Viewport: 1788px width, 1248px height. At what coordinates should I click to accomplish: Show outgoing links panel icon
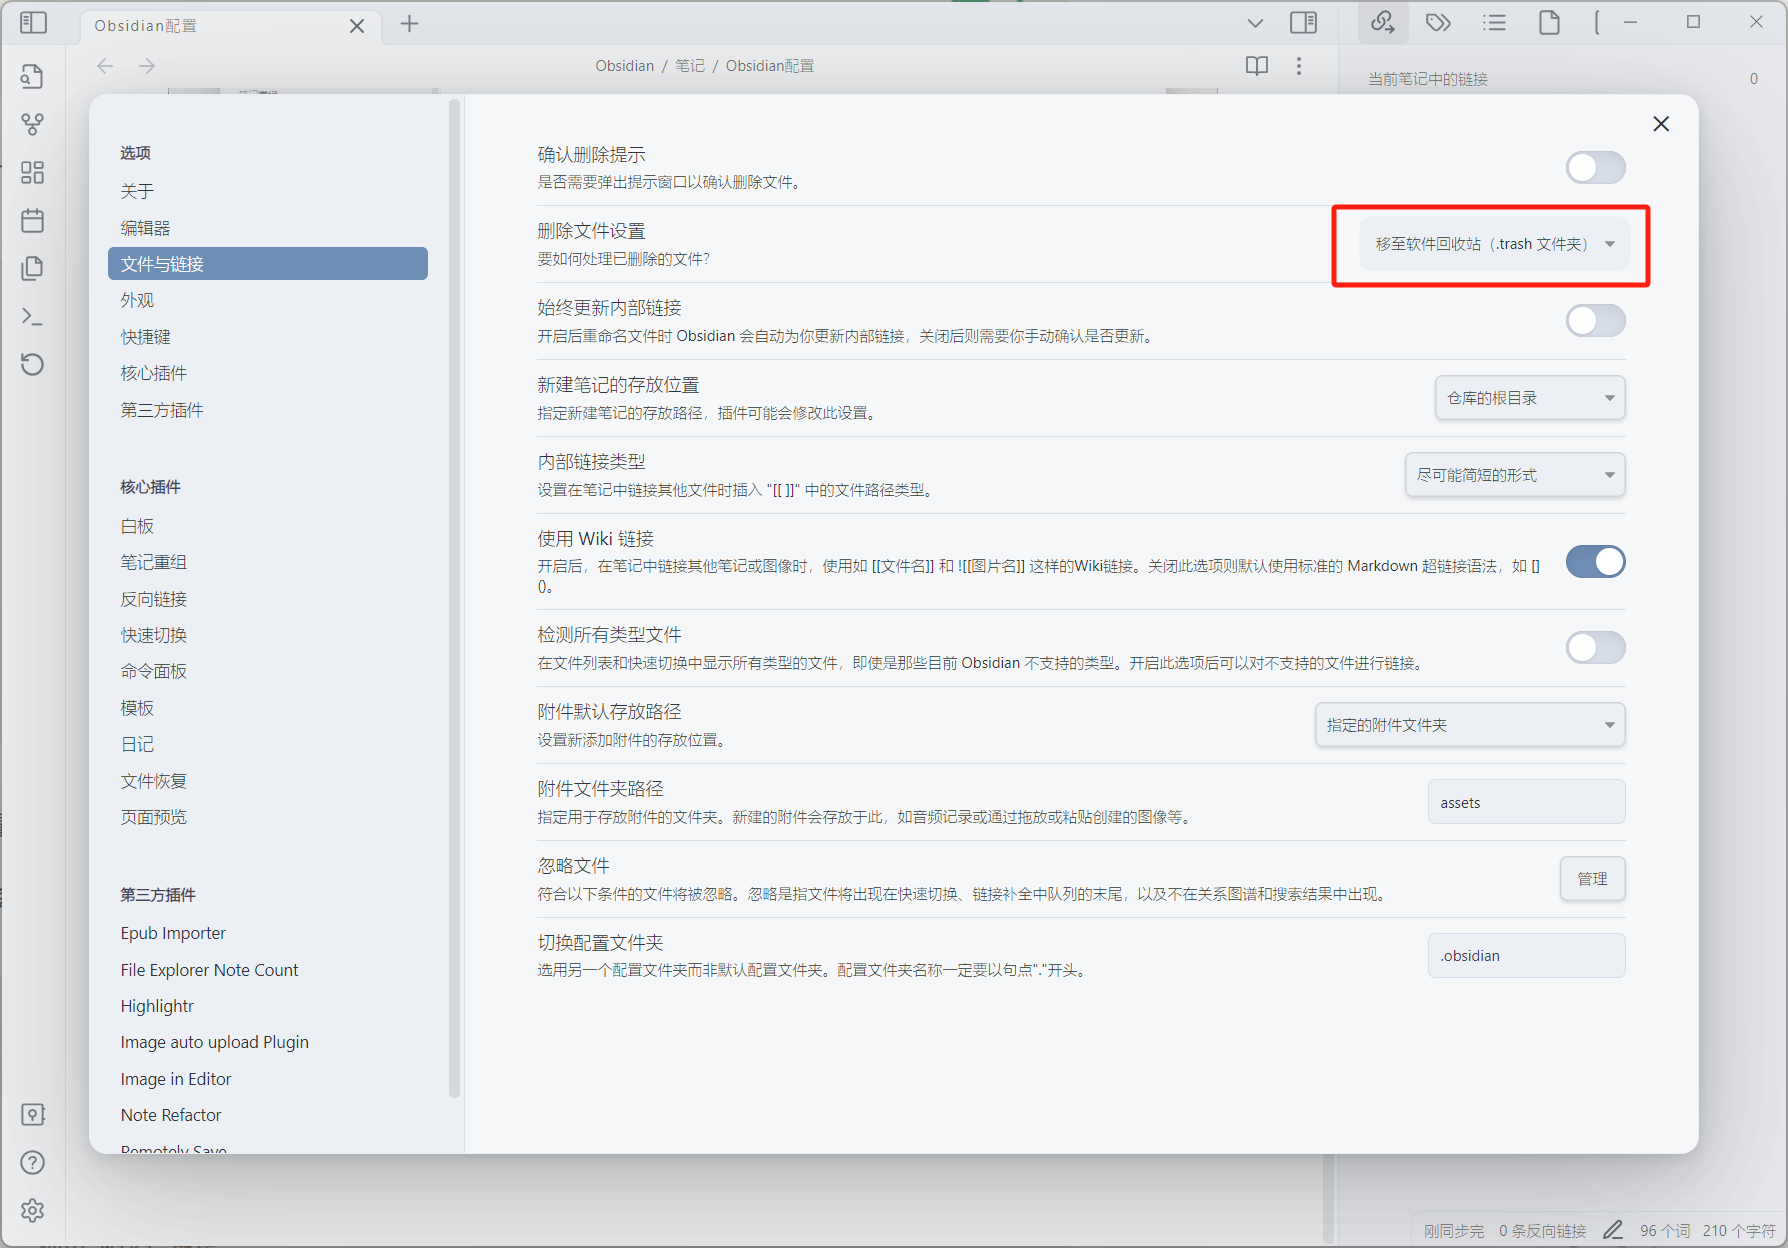(1383, 22)
